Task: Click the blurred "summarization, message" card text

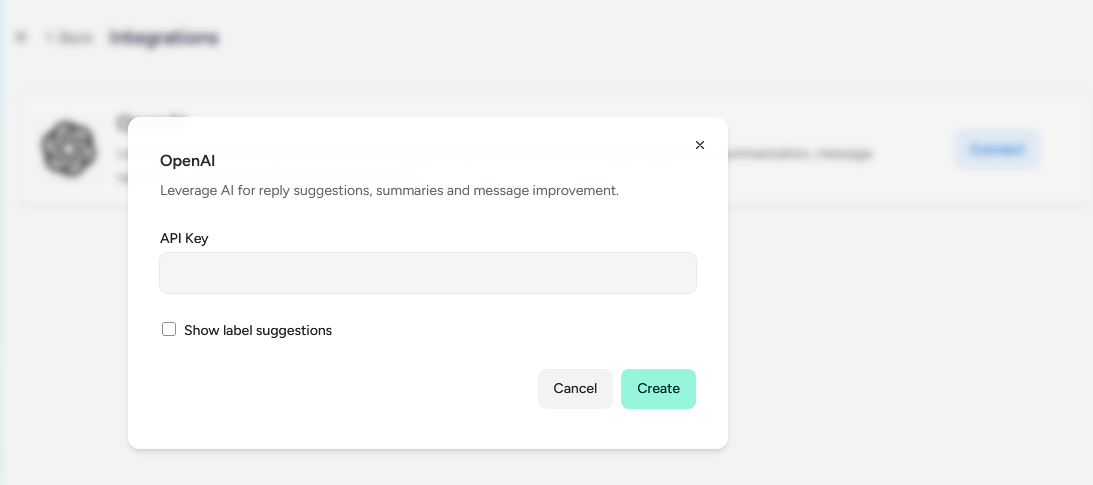Action: (800, 153)
